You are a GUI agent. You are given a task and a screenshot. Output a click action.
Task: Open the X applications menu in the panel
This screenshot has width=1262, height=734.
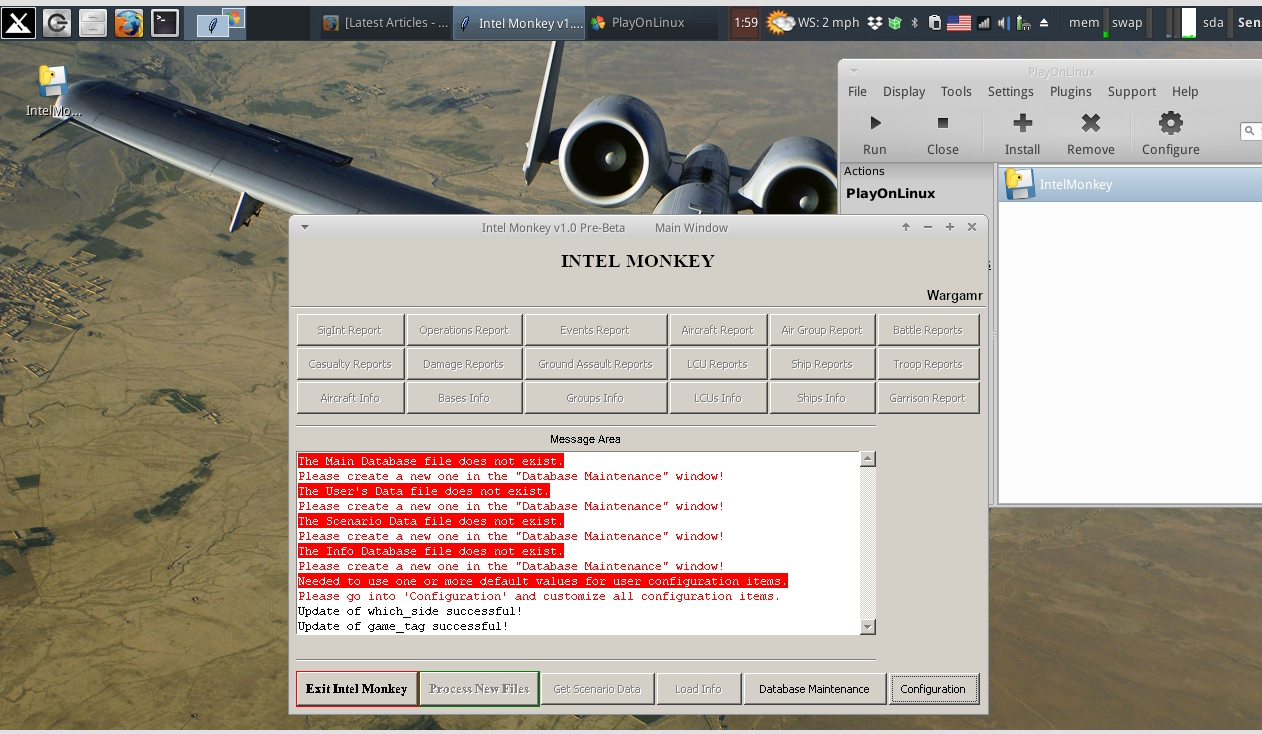[x=19, y=22]
